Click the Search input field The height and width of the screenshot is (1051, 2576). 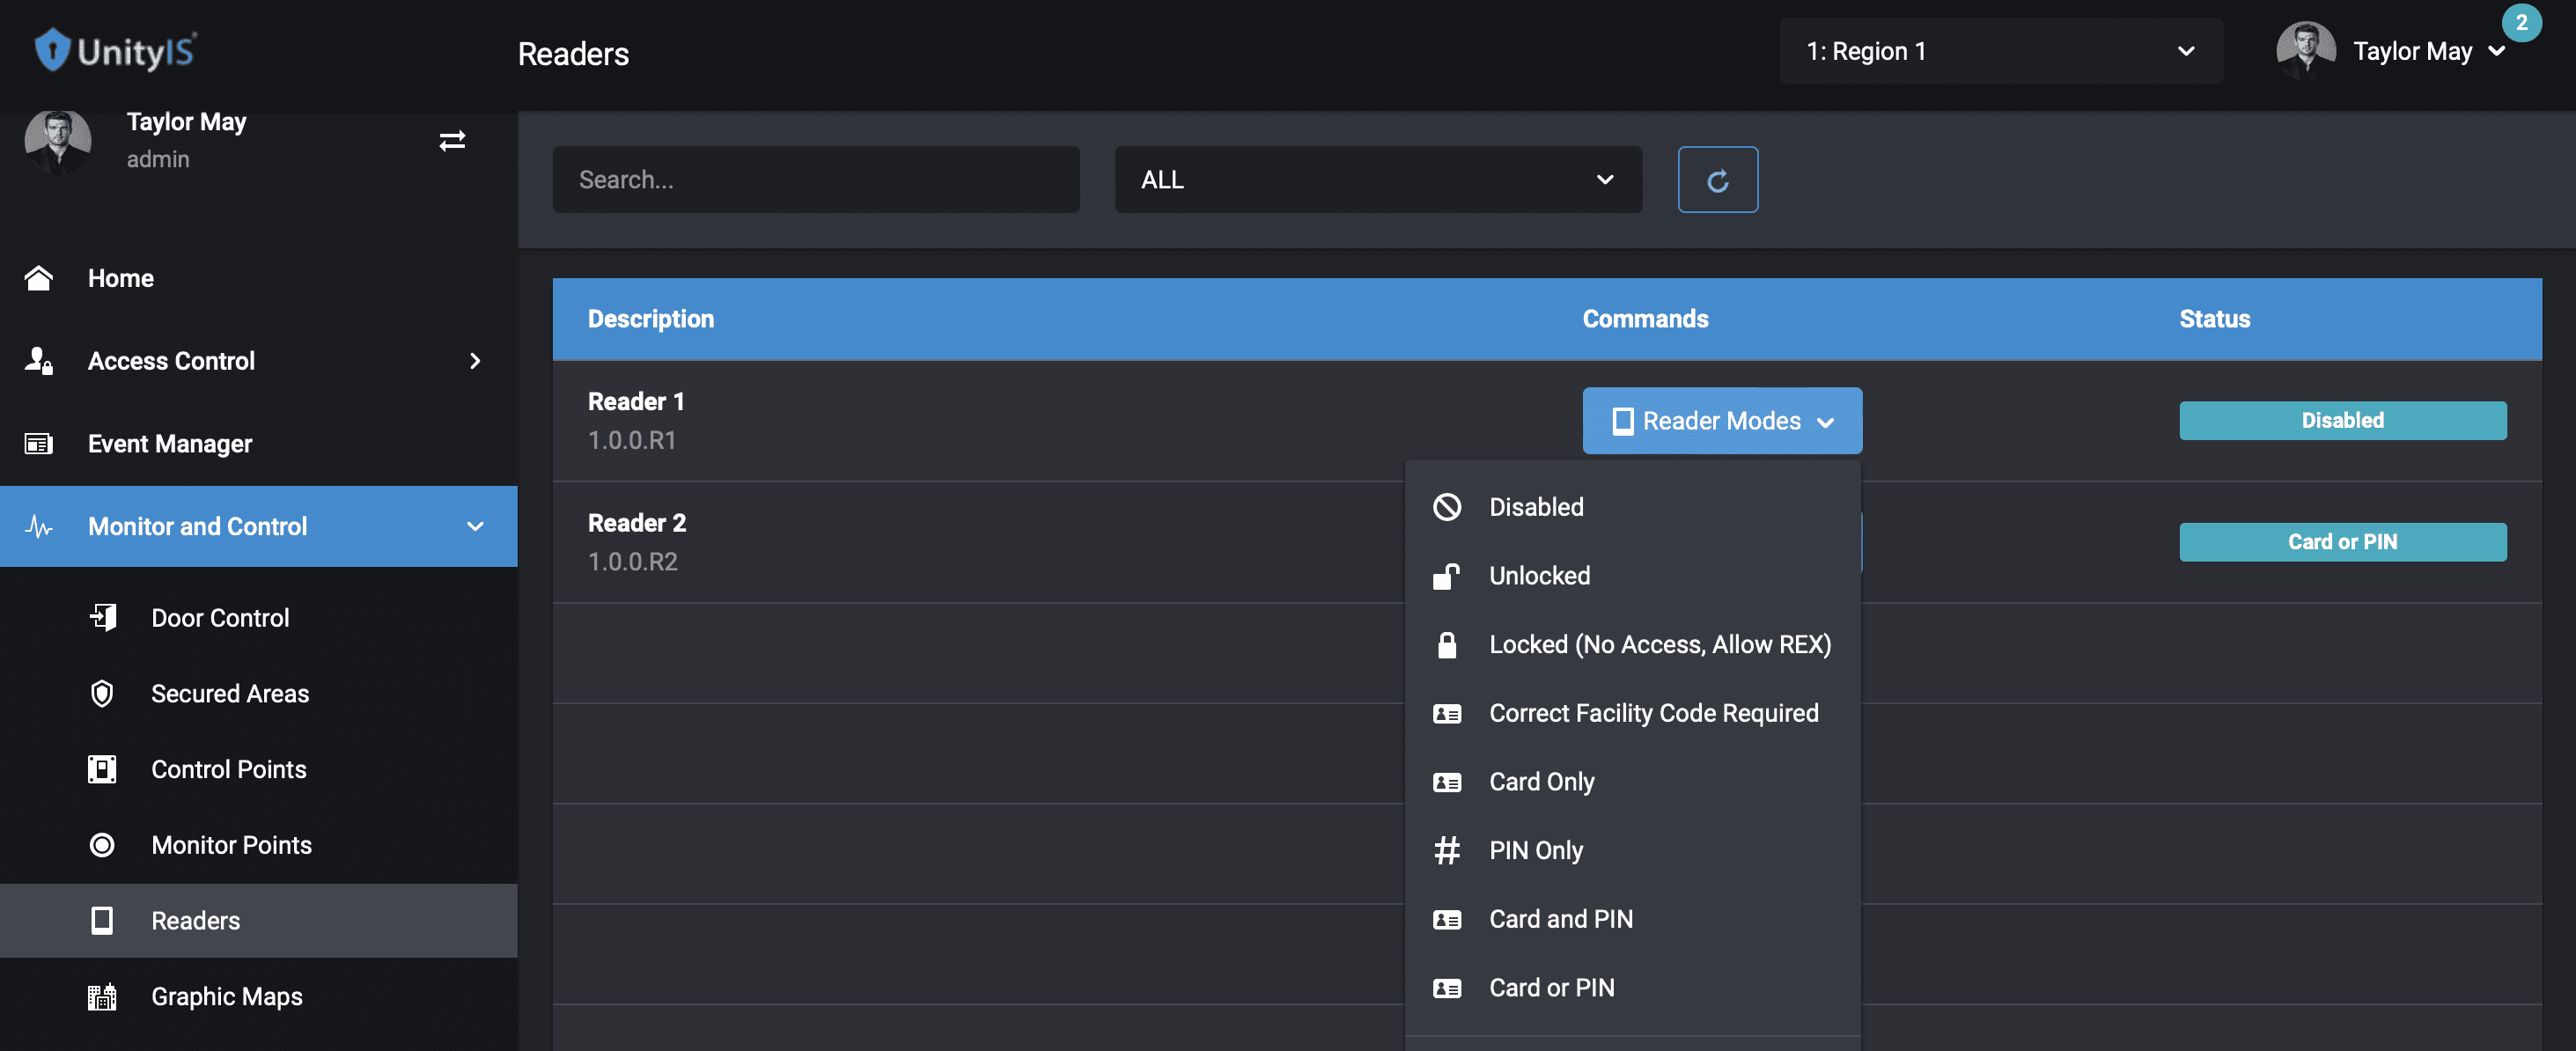pyautogui.click(x=816, y=180)
